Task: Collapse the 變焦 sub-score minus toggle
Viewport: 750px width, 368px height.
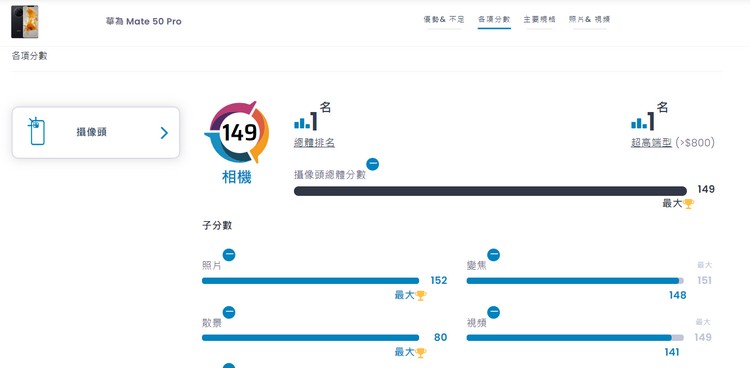Action: [493, 255]
